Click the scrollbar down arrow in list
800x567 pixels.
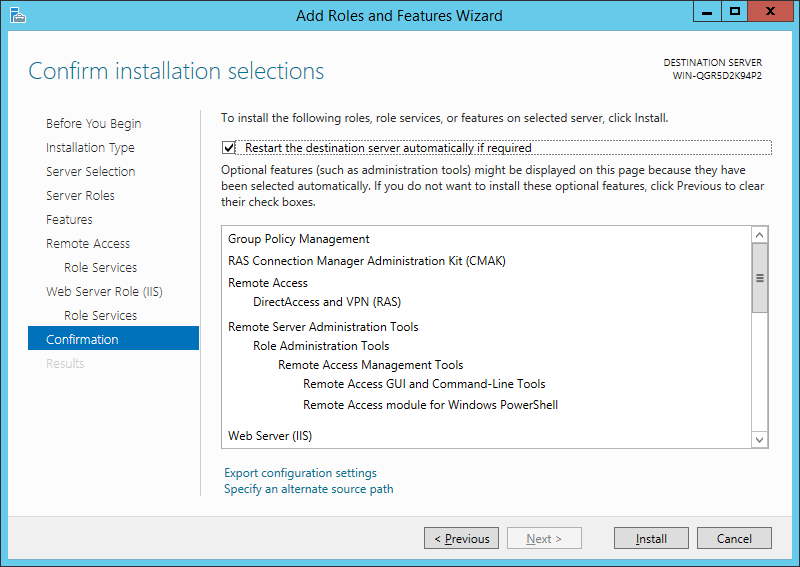(x=759, y=439)
